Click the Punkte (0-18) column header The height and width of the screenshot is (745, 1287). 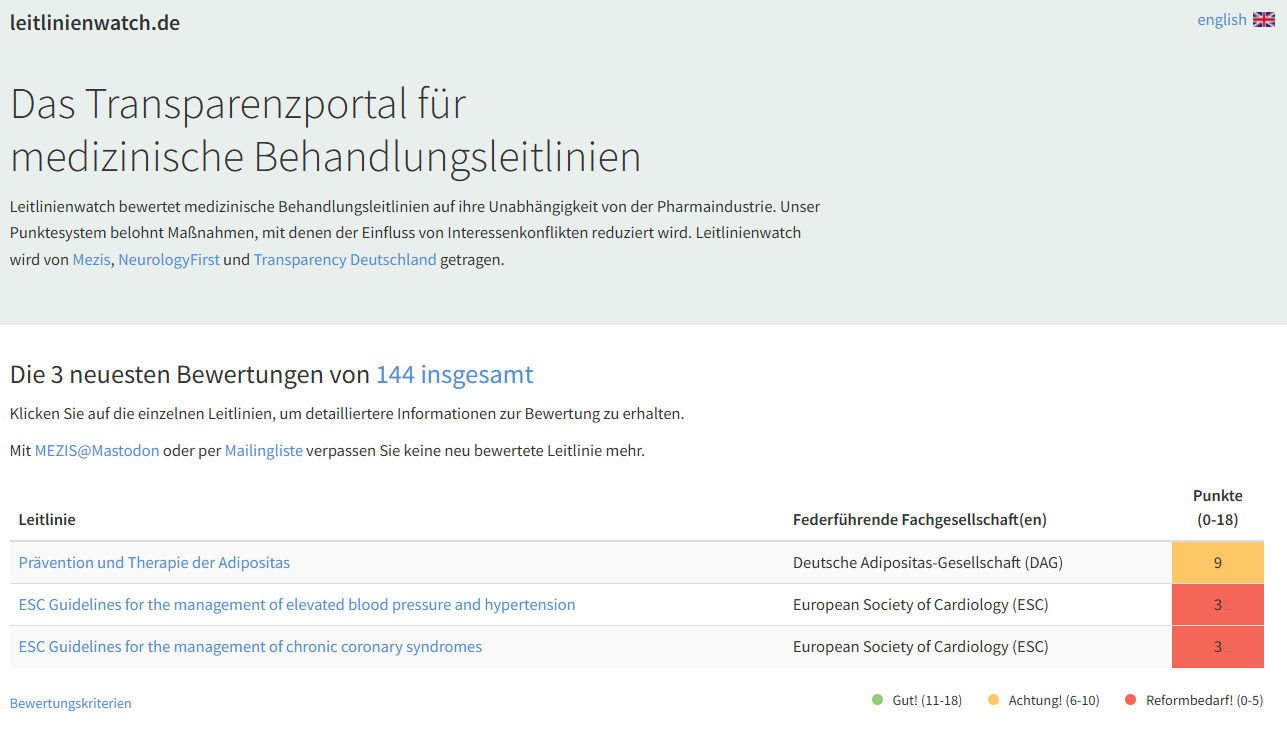1218,508
